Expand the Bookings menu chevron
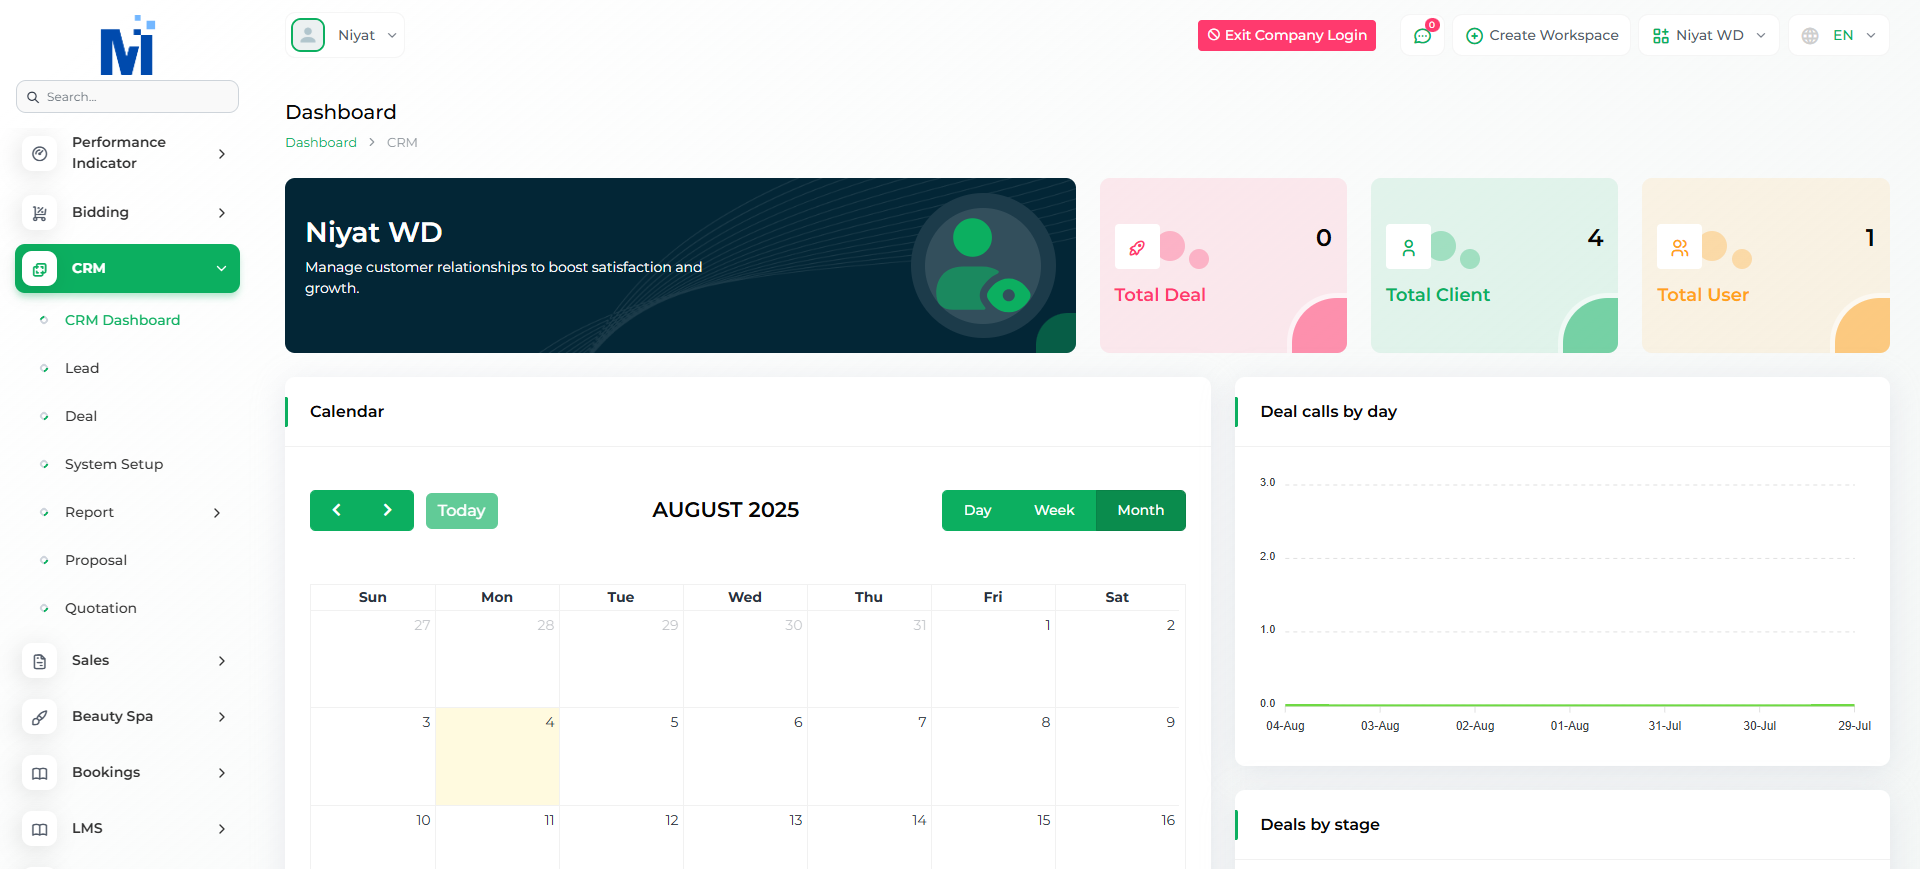This screenshot has width=1920, height=869. 222,773
